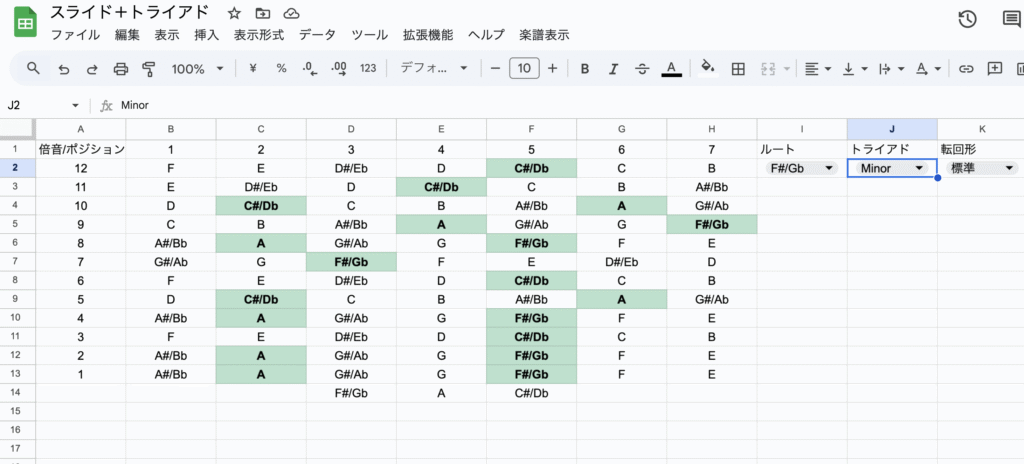Open the F#/Gb root note dropdown
1024x464 pixels.
[x=802, y=169]
